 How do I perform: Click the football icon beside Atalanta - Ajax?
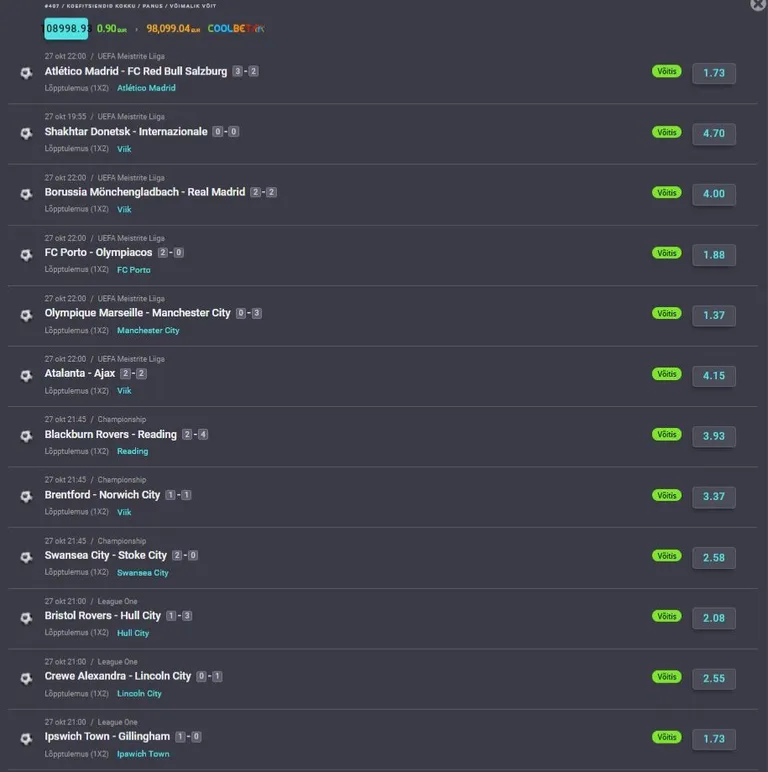point(27,376)
